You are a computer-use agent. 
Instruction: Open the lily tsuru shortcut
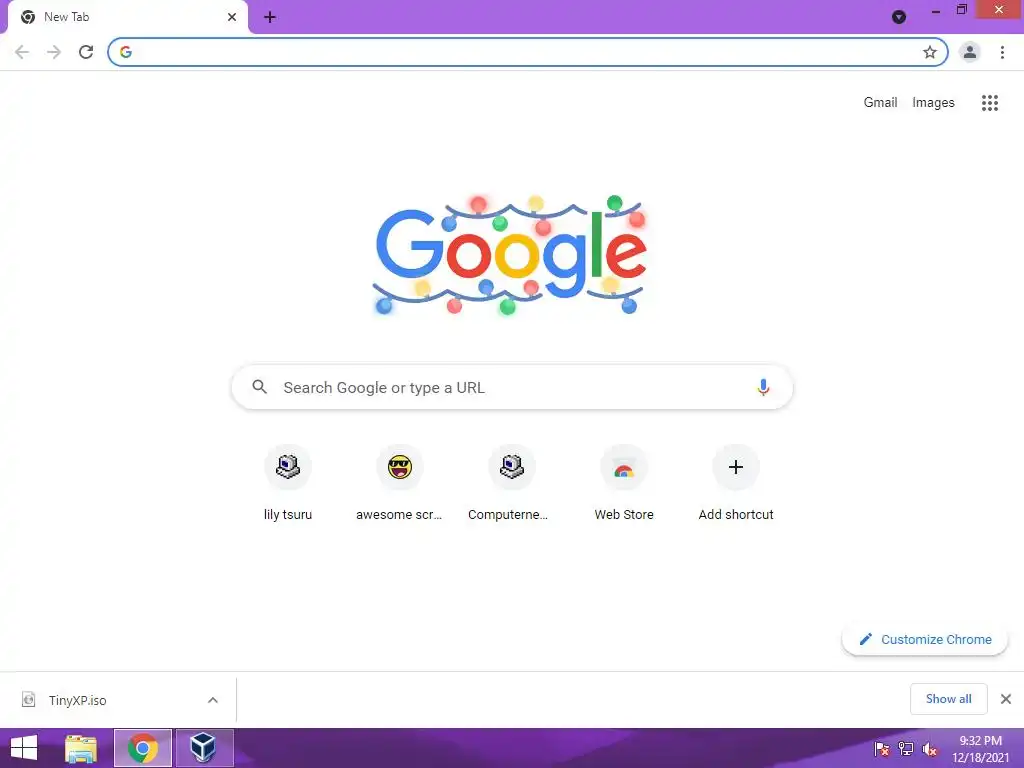(x=287, y=484)
